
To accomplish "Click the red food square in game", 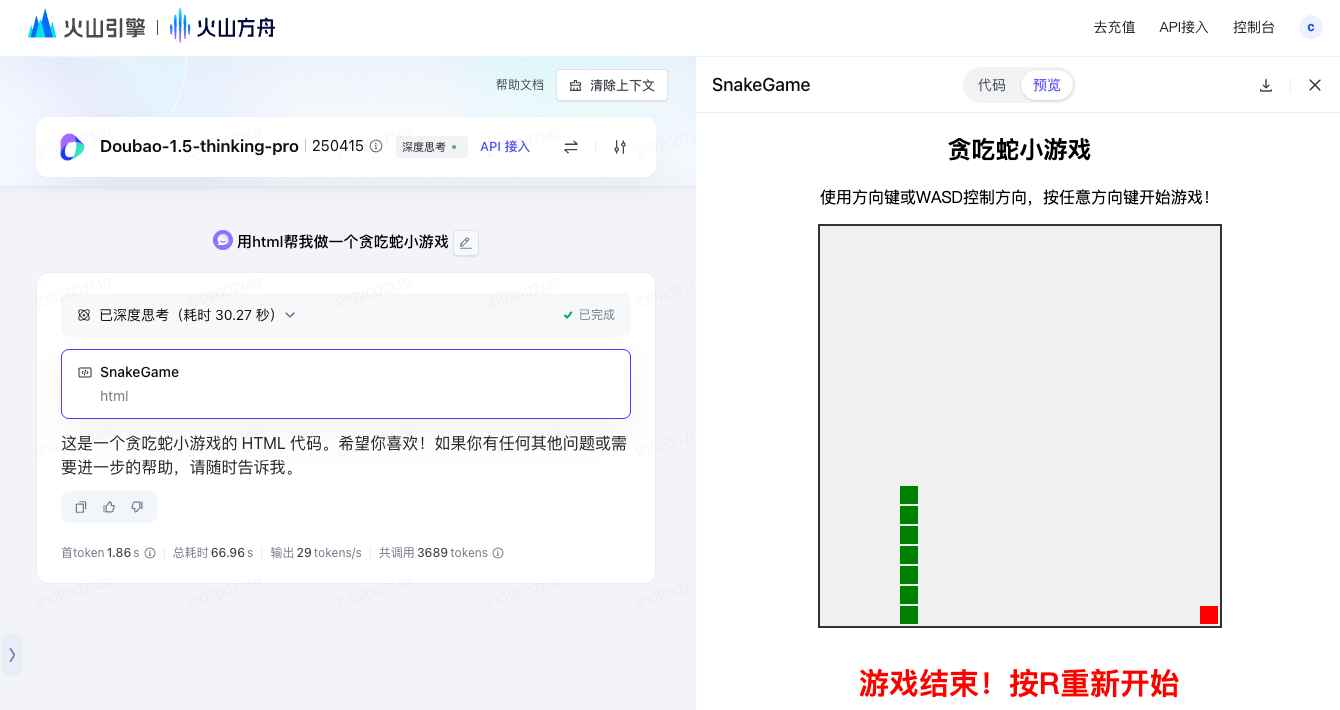I will (x=1209, y=615).
